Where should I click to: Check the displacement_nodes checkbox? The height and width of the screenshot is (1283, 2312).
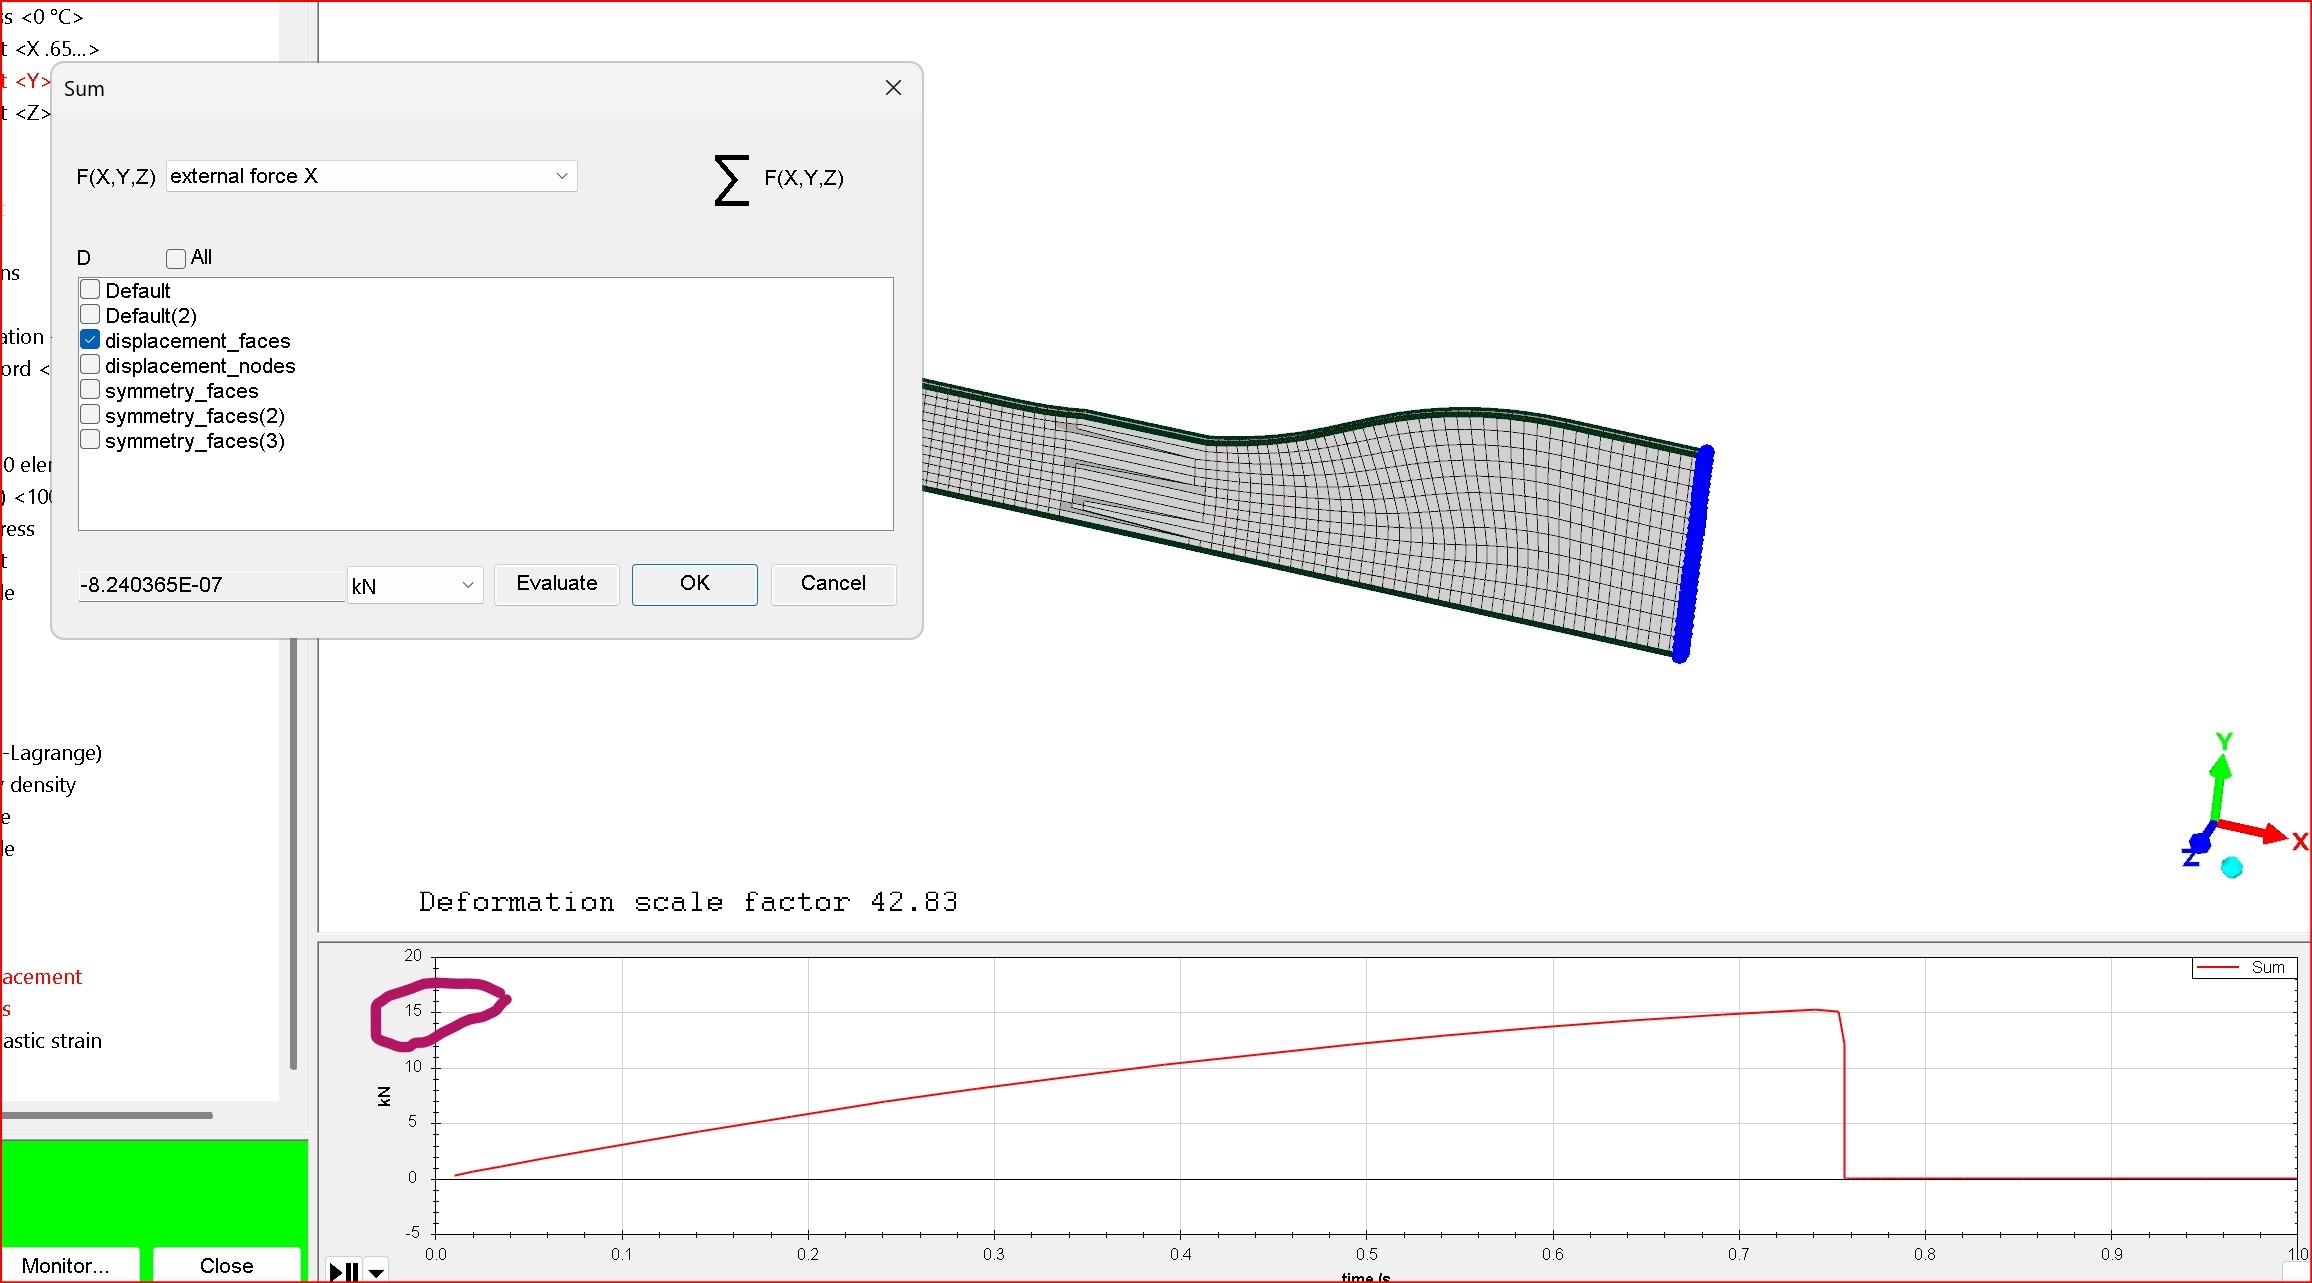point(90,365)
